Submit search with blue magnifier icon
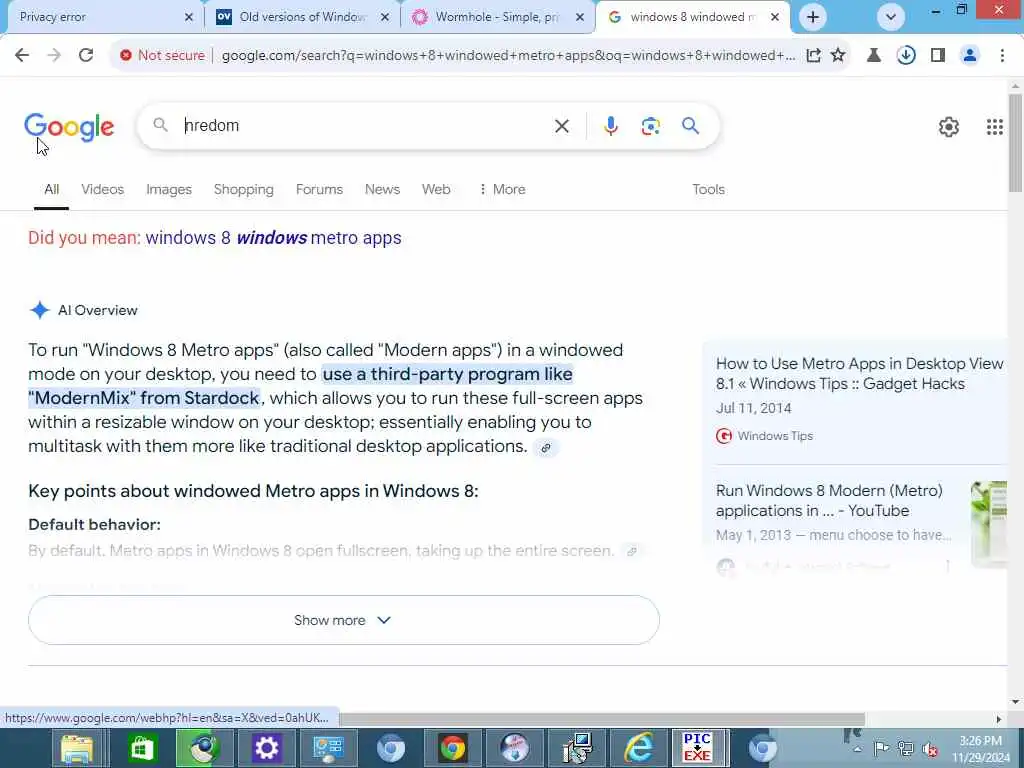The width and height of the screenshot is (1024, 768). pyautogui.click(x=691, y=126)
